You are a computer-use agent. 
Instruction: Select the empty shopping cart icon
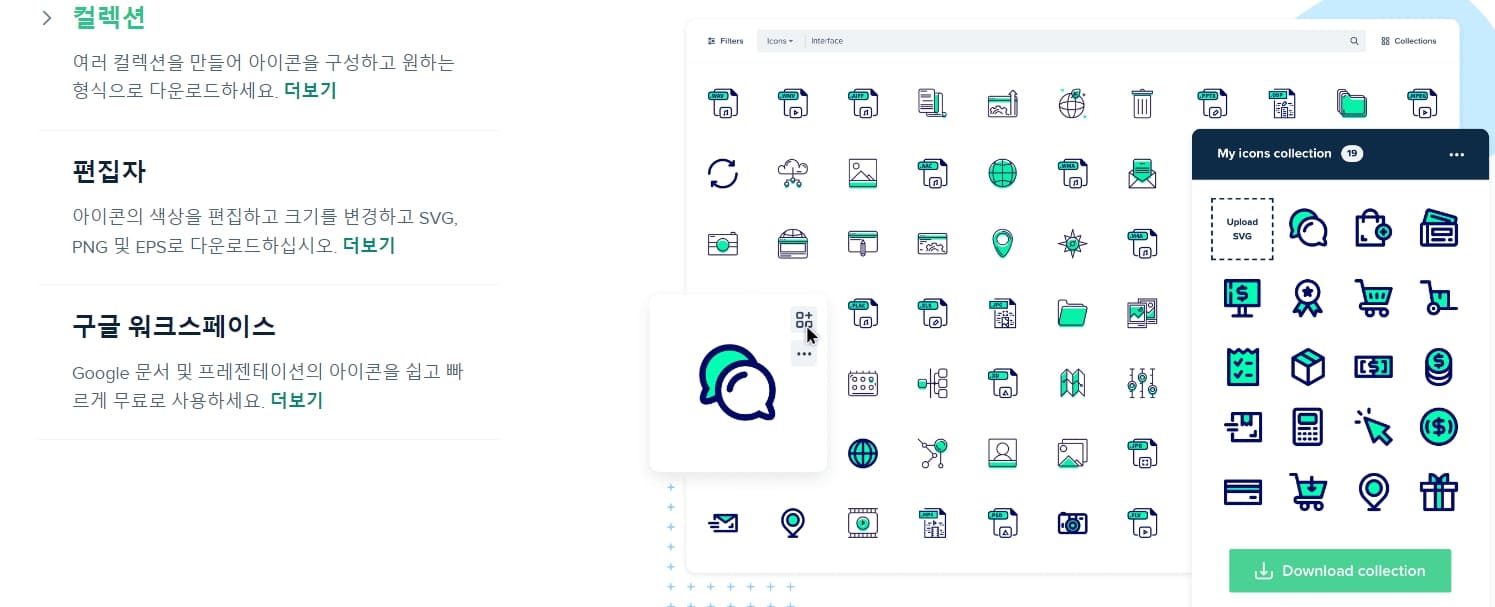(x=1373, y=297)
